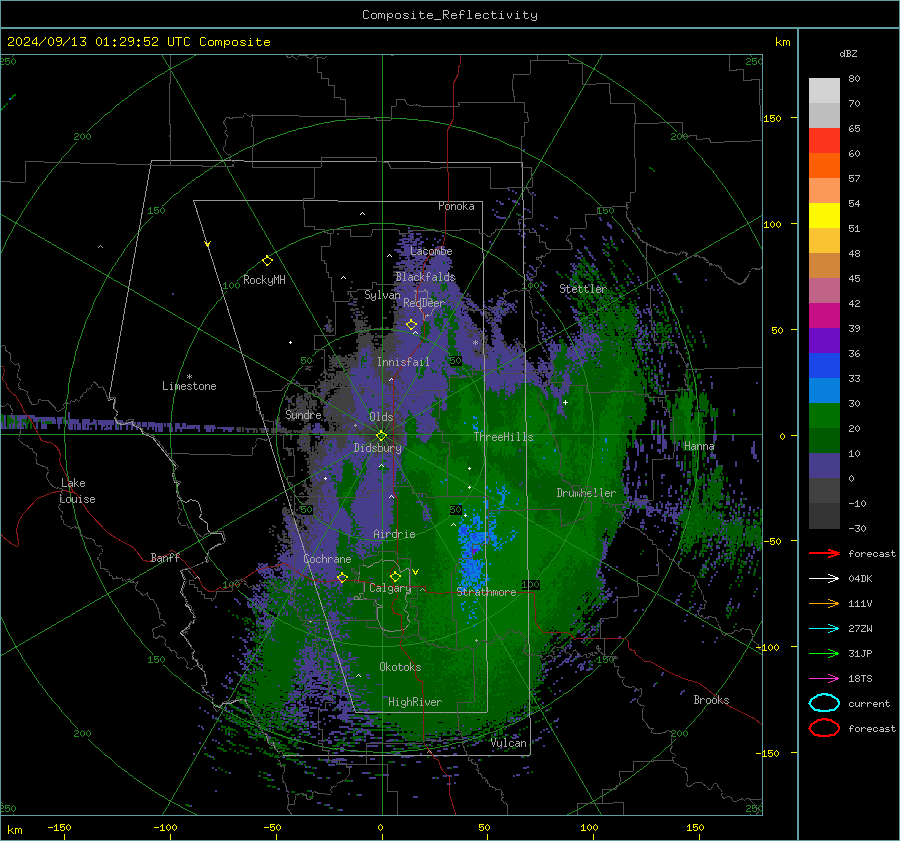The height and width of the screenshot is (841, 900).
Task: Select the Sylvan label
Action: tap(382, 295)
